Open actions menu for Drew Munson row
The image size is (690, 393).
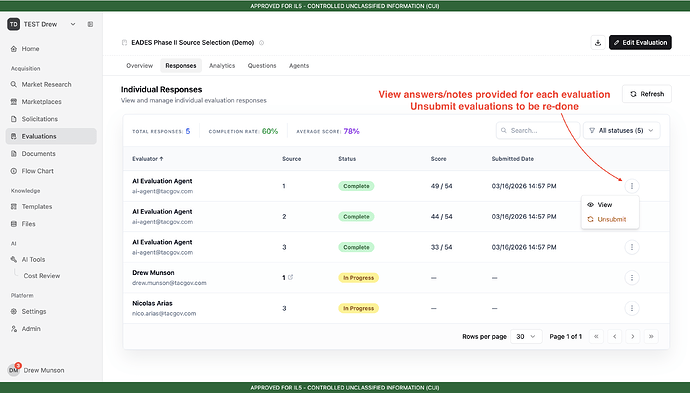coord(632,278)
